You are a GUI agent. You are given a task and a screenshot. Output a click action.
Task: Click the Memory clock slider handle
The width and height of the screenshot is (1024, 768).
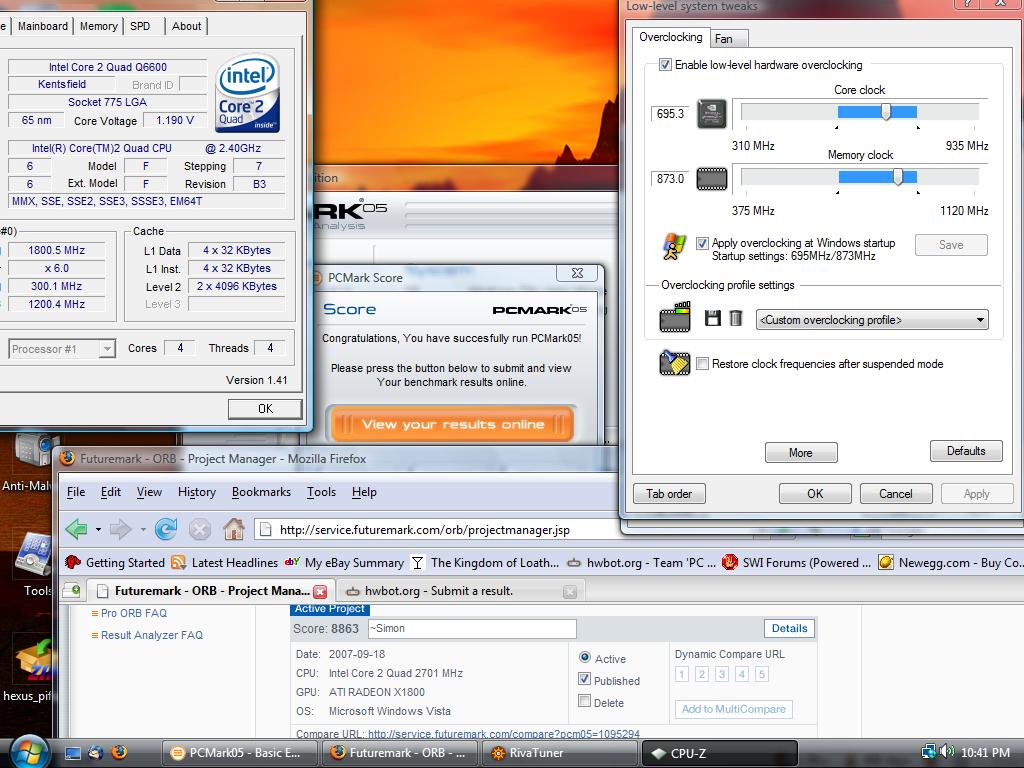[x=898, y=176]
